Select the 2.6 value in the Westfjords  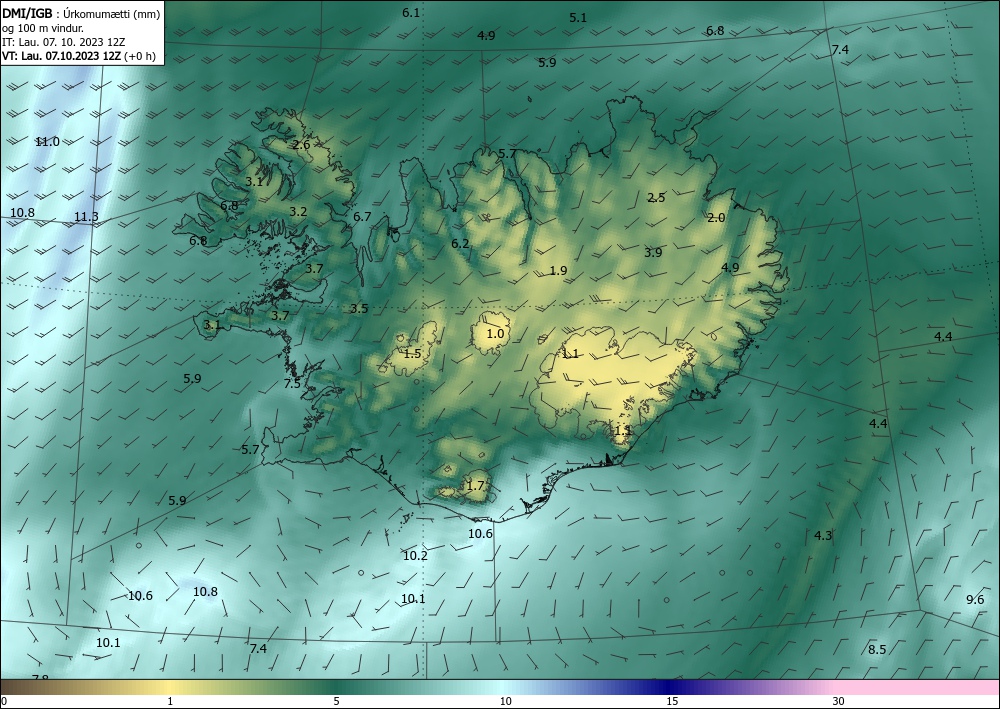pos(301,145)
